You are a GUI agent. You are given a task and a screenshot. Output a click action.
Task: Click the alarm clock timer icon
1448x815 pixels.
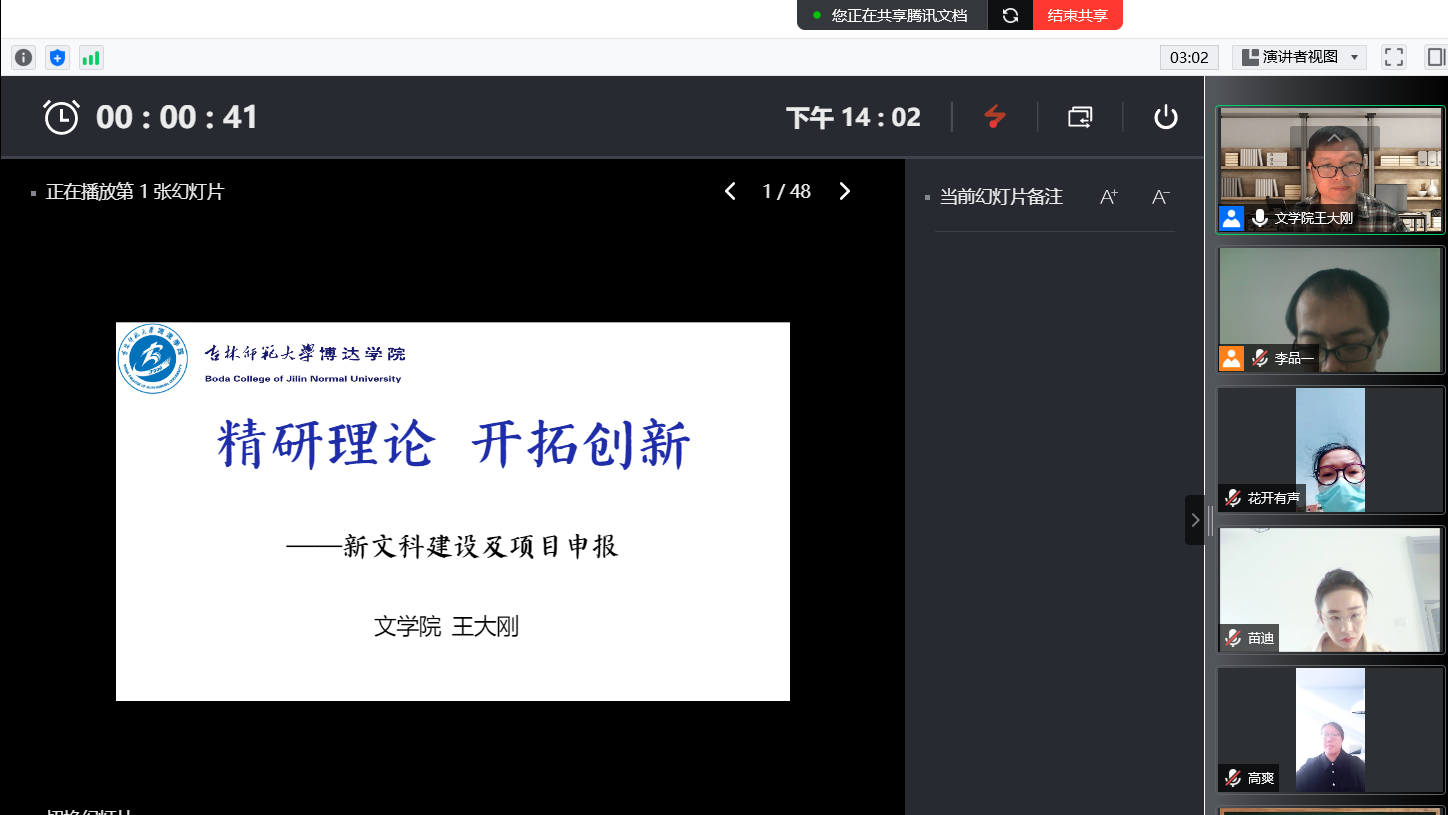point(61,117)
